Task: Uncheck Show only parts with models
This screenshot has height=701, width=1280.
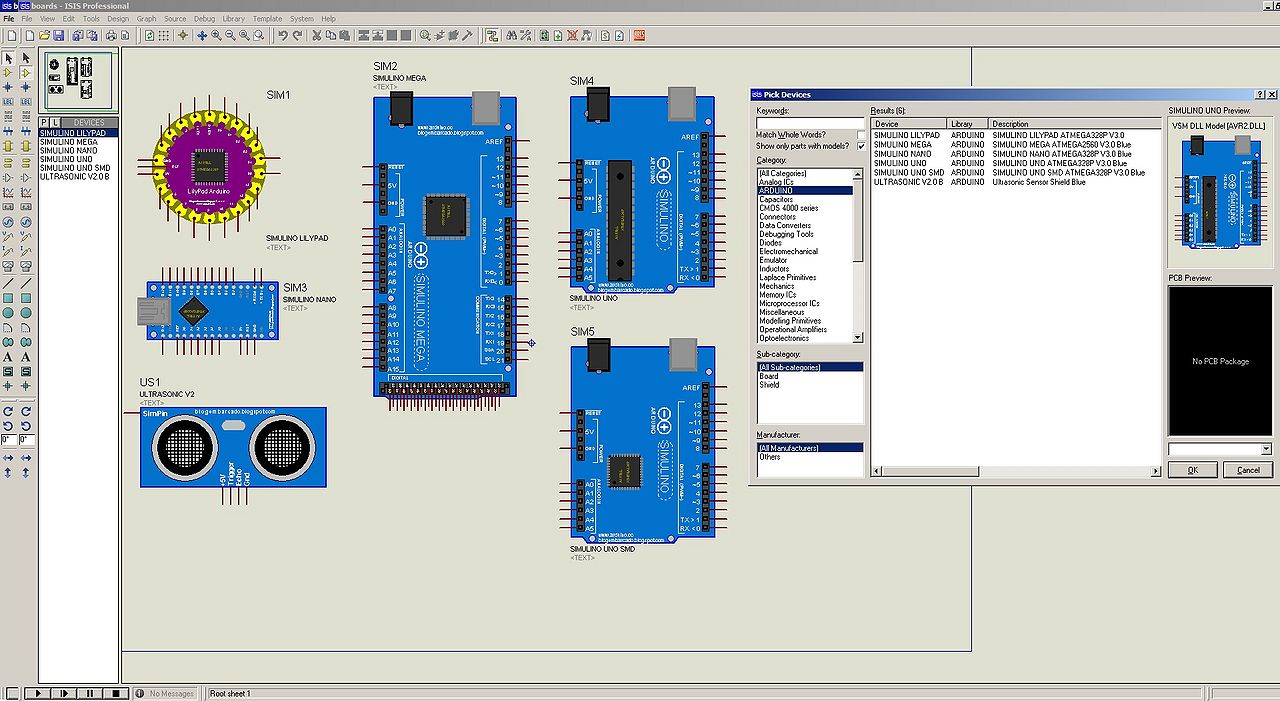Action: pos(861,146)
